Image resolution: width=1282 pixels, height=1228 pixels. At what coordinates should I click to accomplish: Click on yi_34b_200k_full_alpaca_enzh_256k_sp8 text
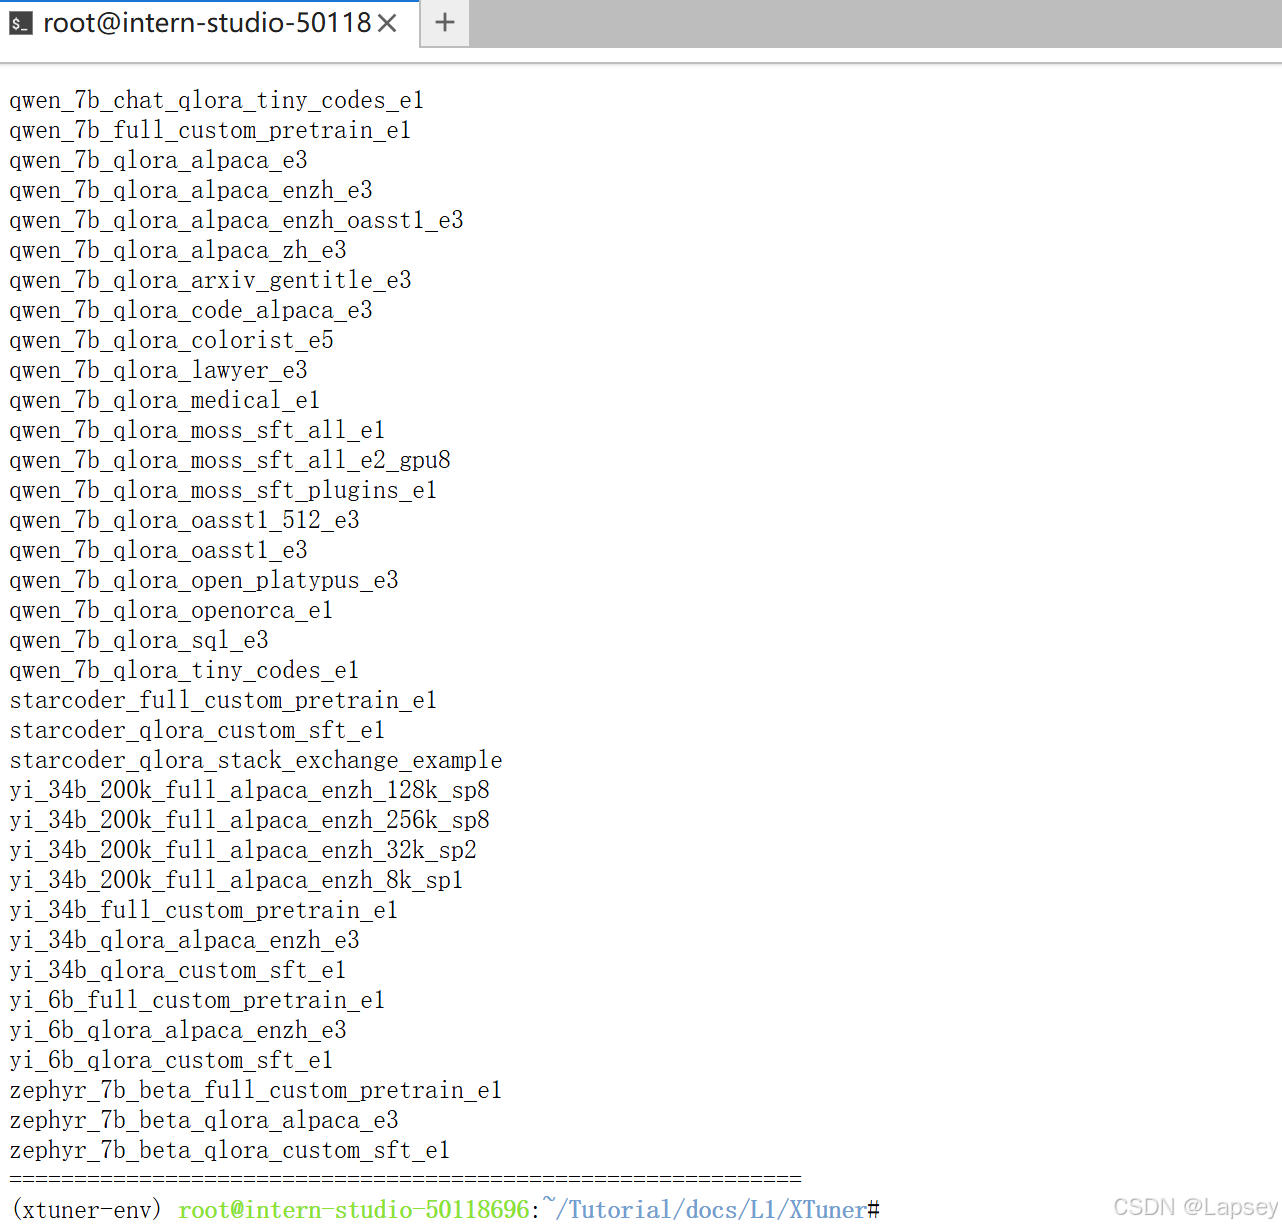[x=250, y=821]
